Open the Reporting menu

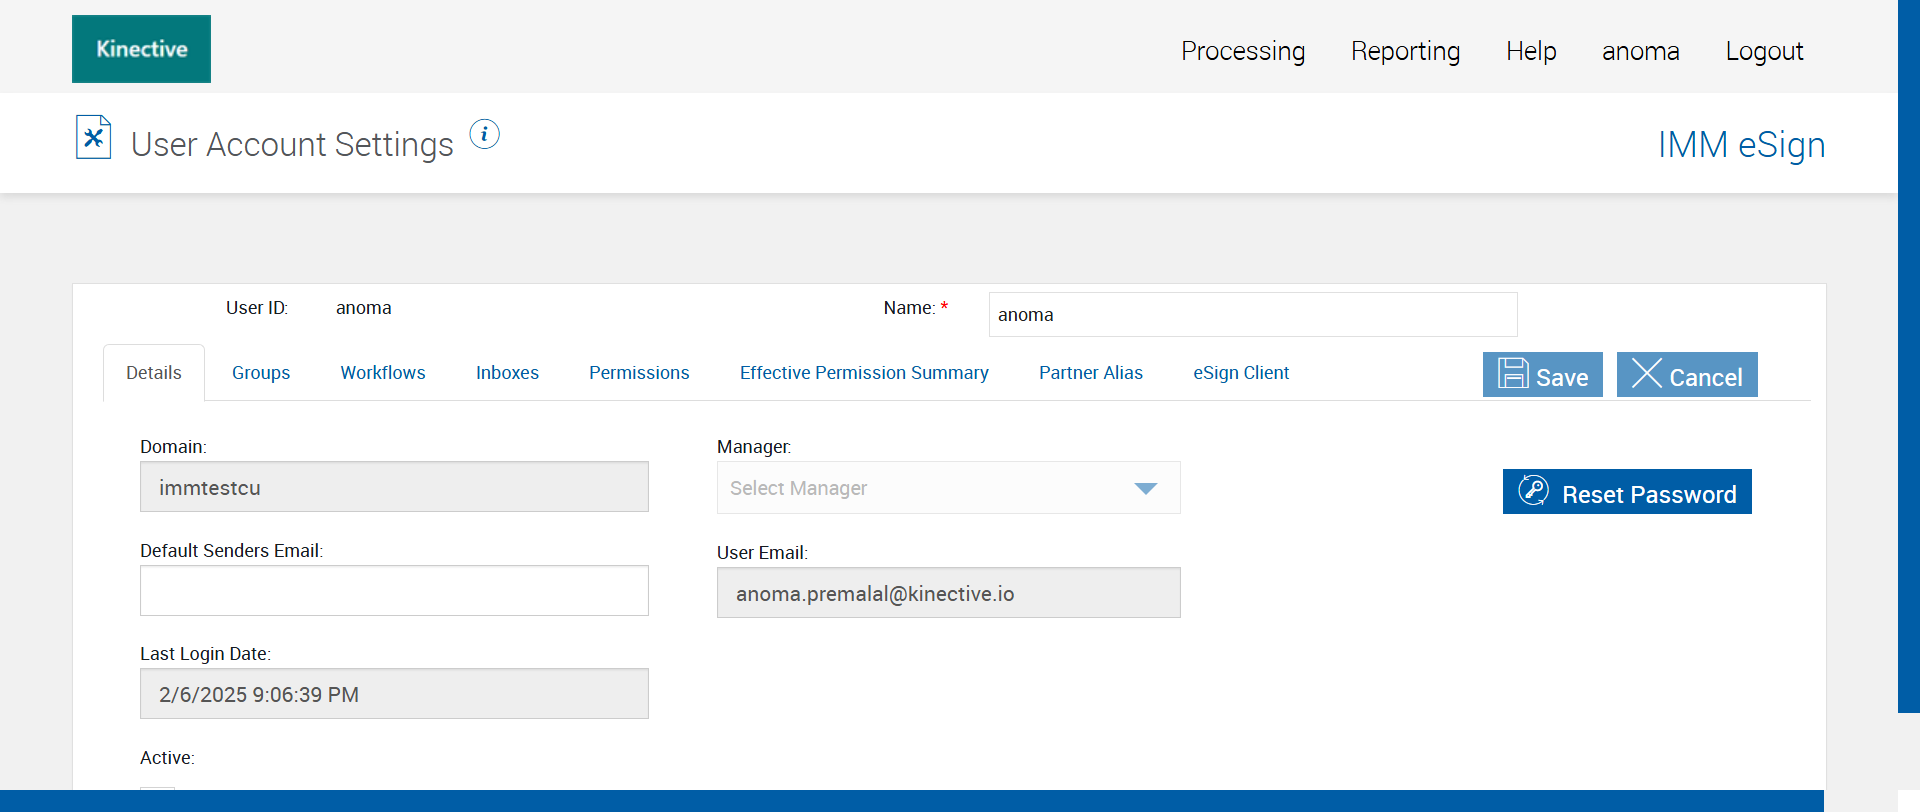(x=1405, y=51)
